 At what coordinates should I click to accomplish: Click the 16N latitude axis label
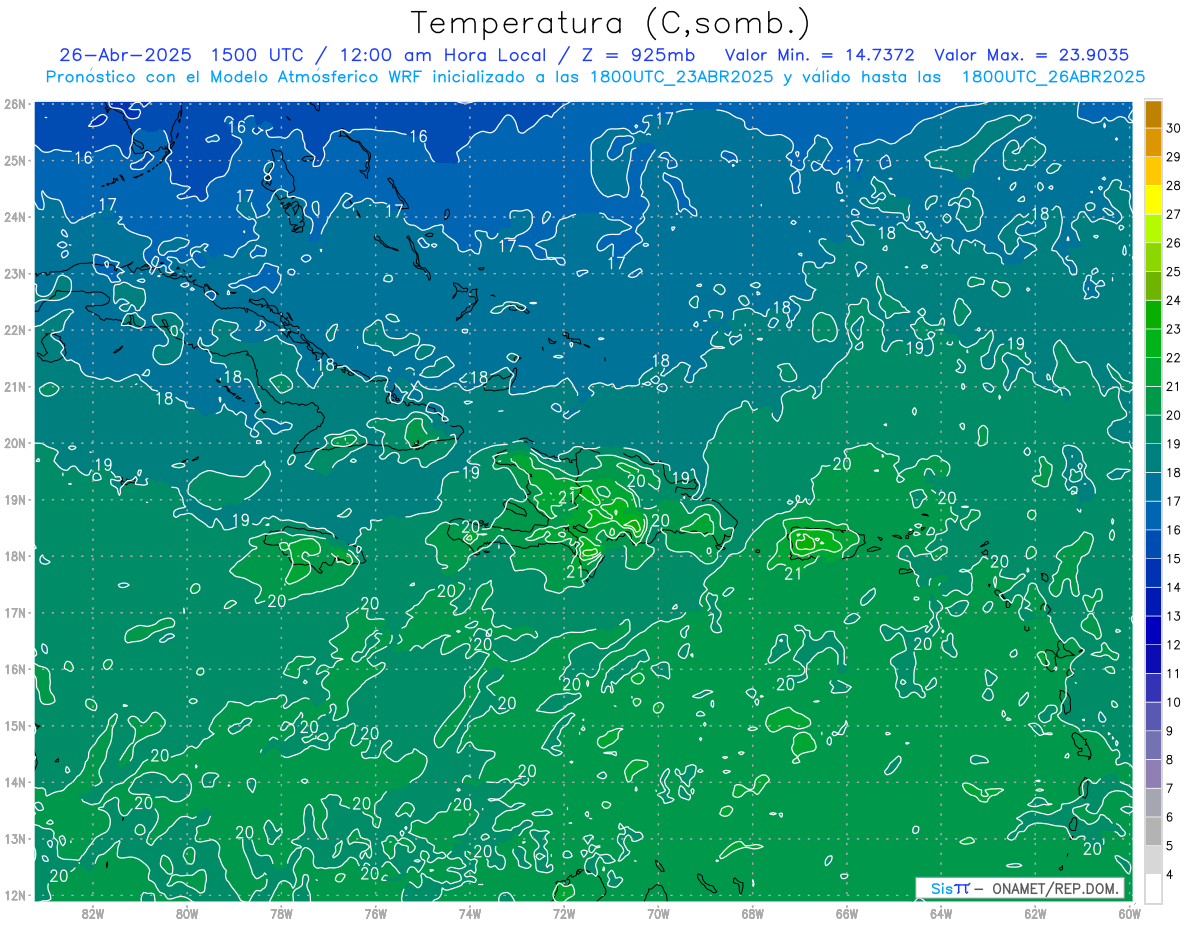[14, 669]
